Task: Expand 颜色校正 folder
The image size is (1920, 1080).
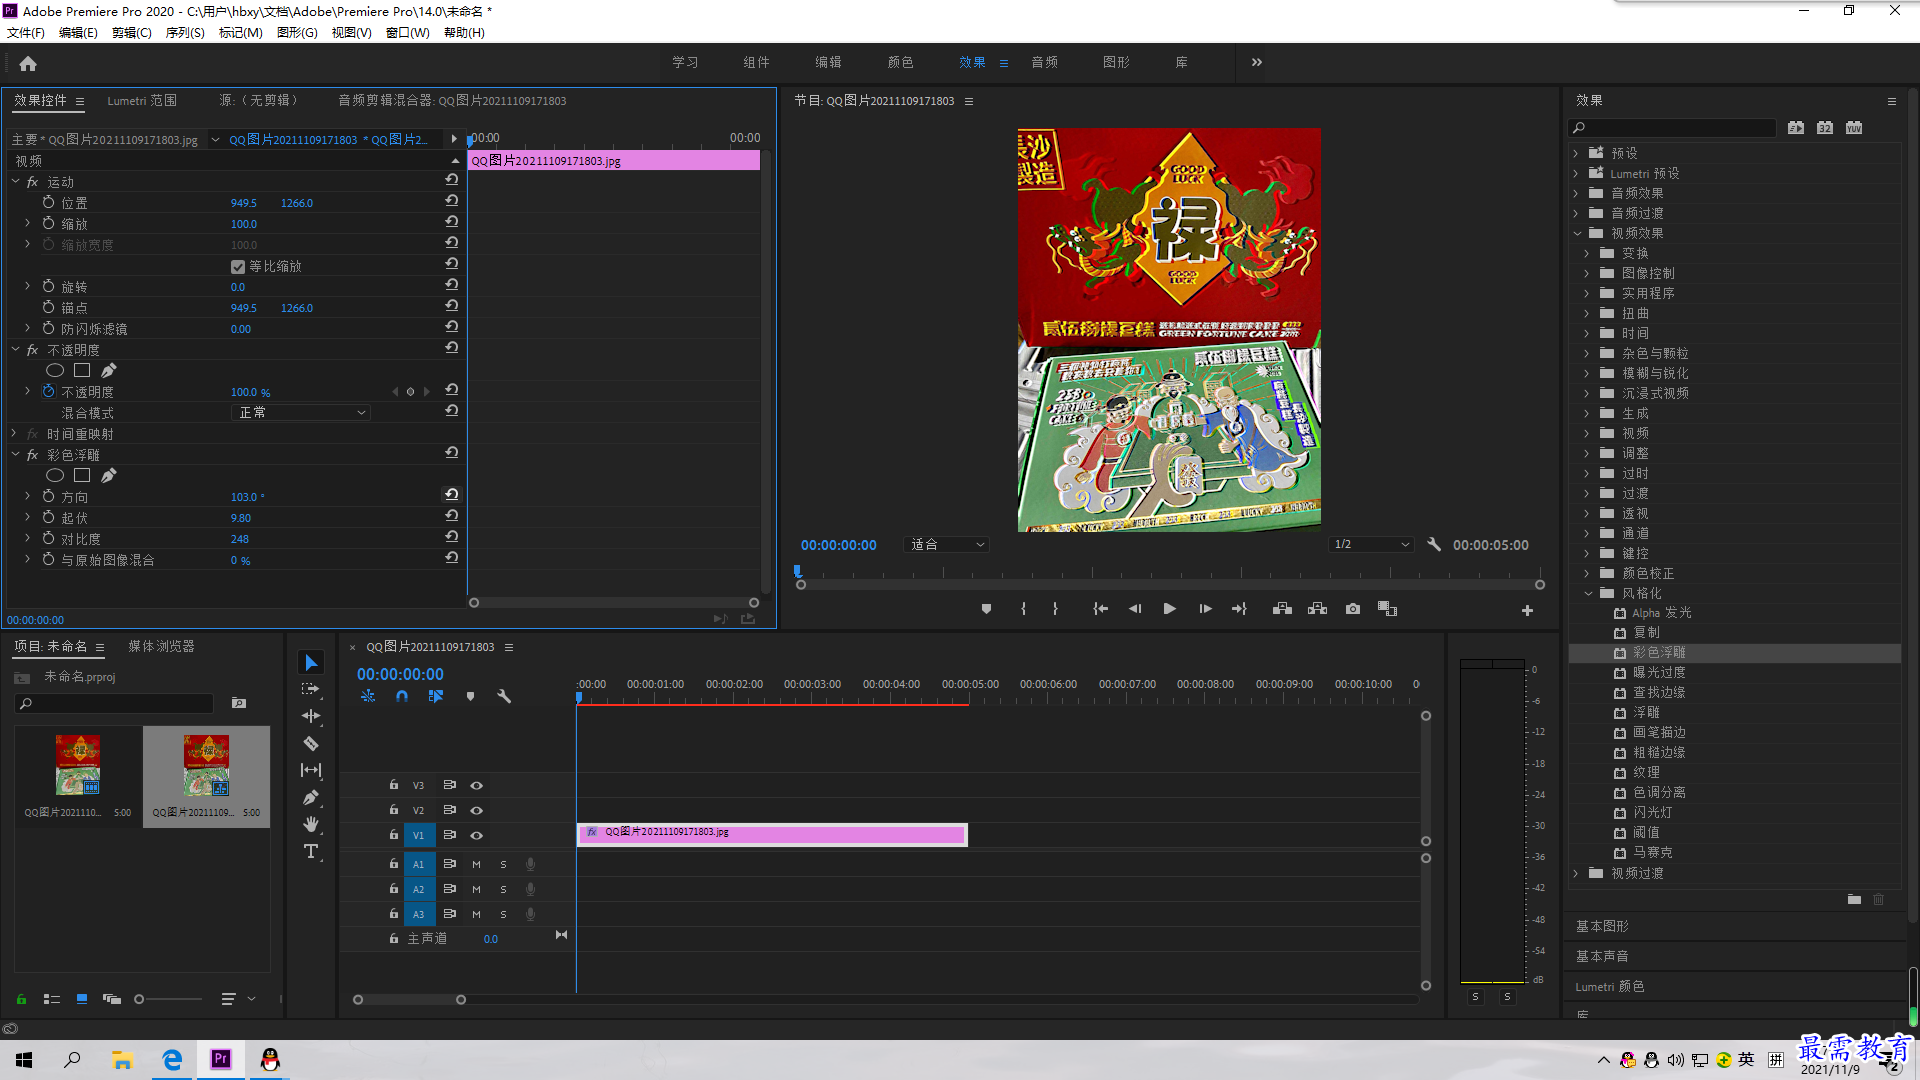Action: click(1588, 573)
